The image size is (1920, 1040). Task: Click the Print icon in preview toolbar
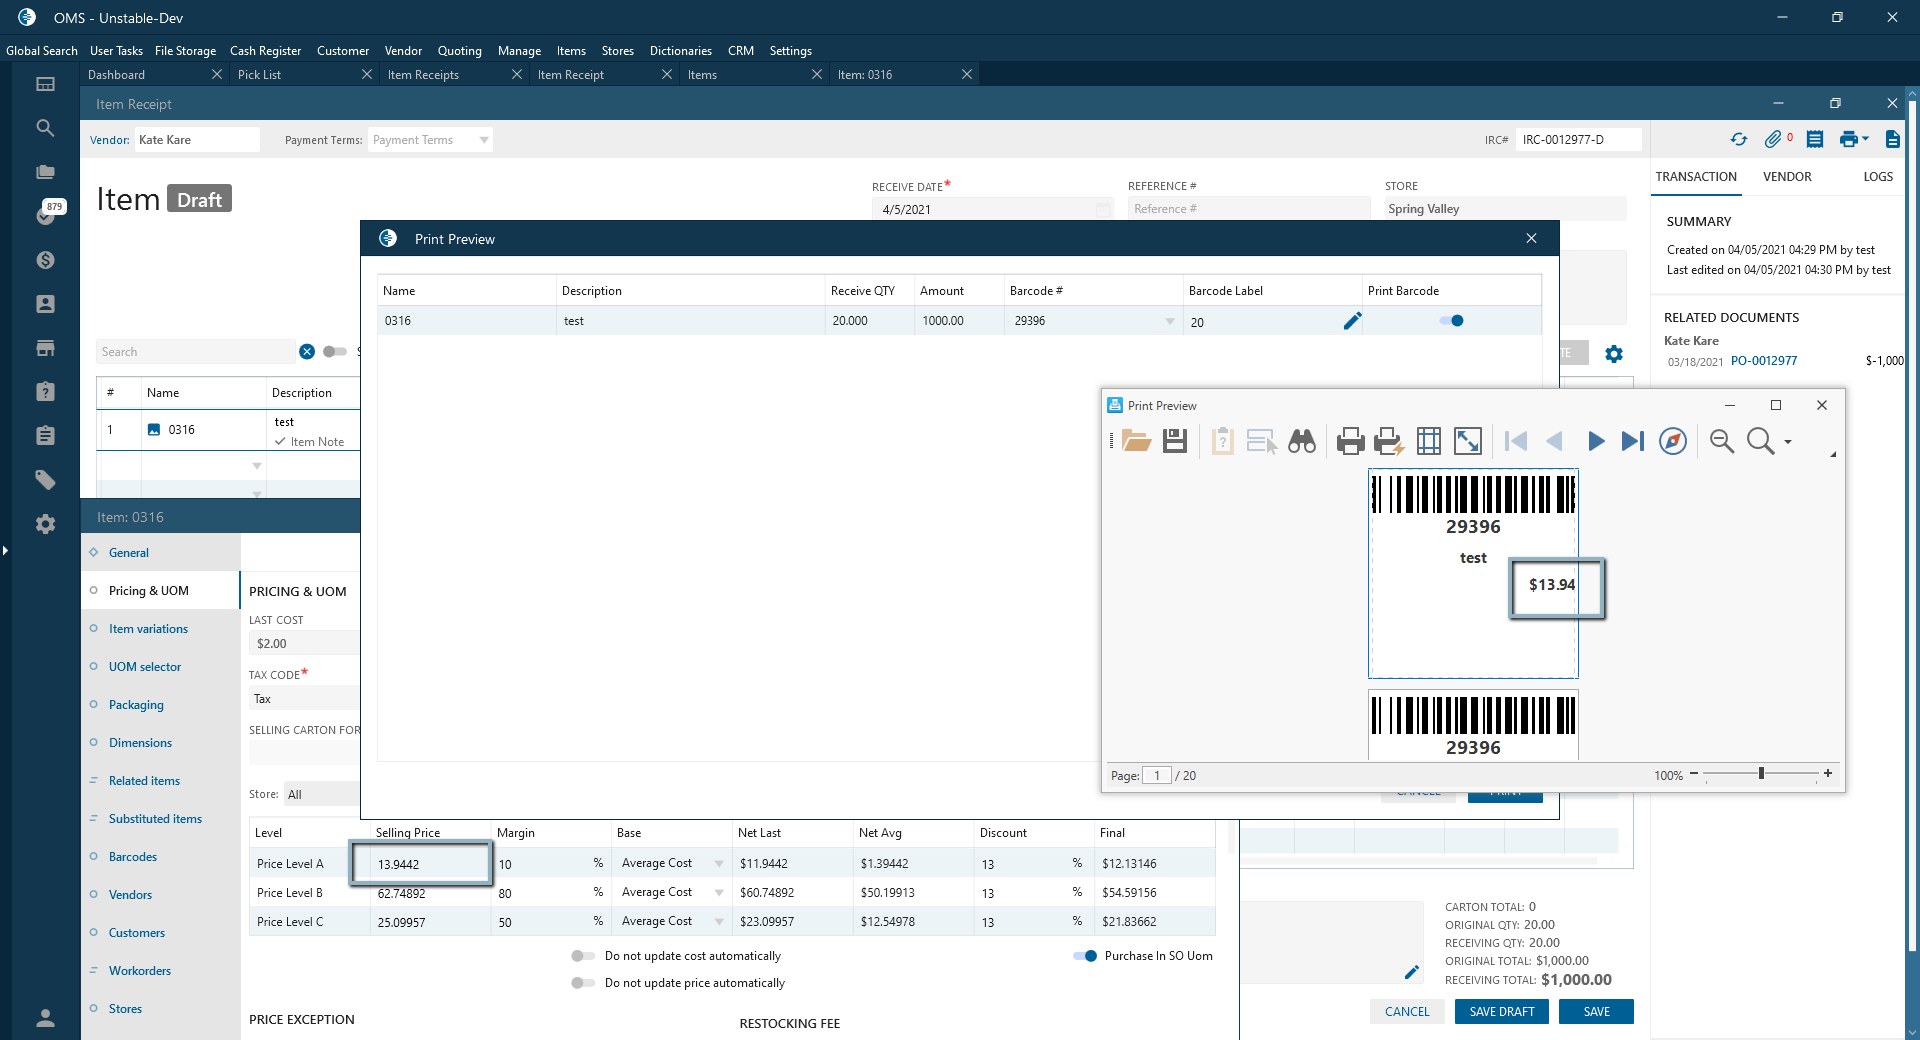pyautogui.click(x=1350, y=441)
